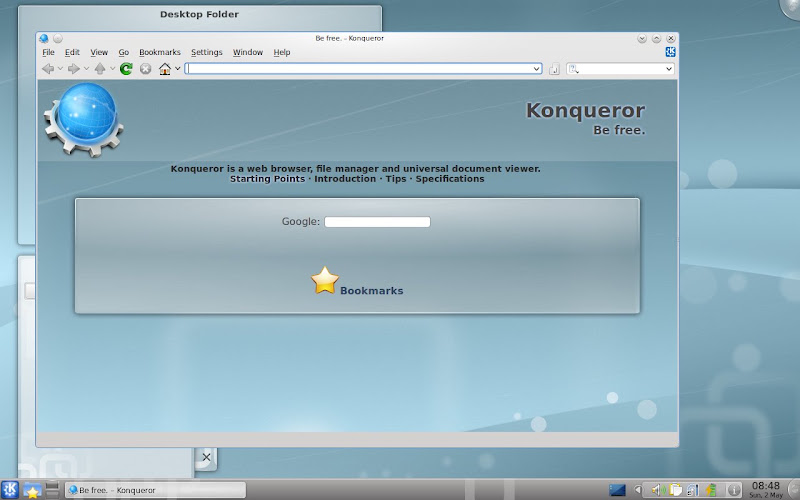Click the Stop loading icon

145,68
